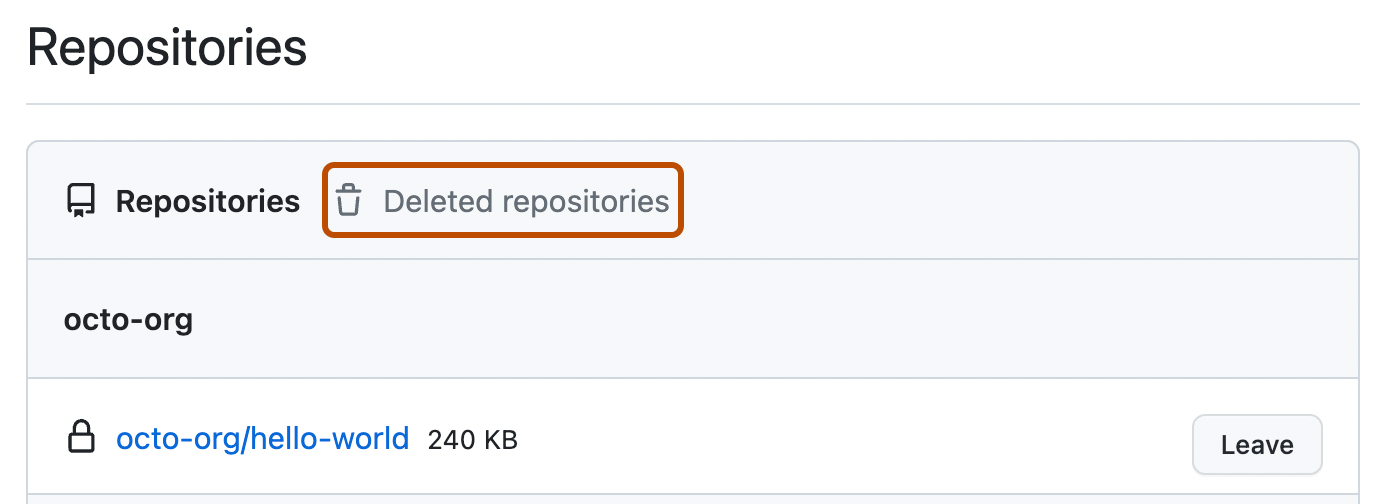Click the large Repositories page heading

[166, 49]
